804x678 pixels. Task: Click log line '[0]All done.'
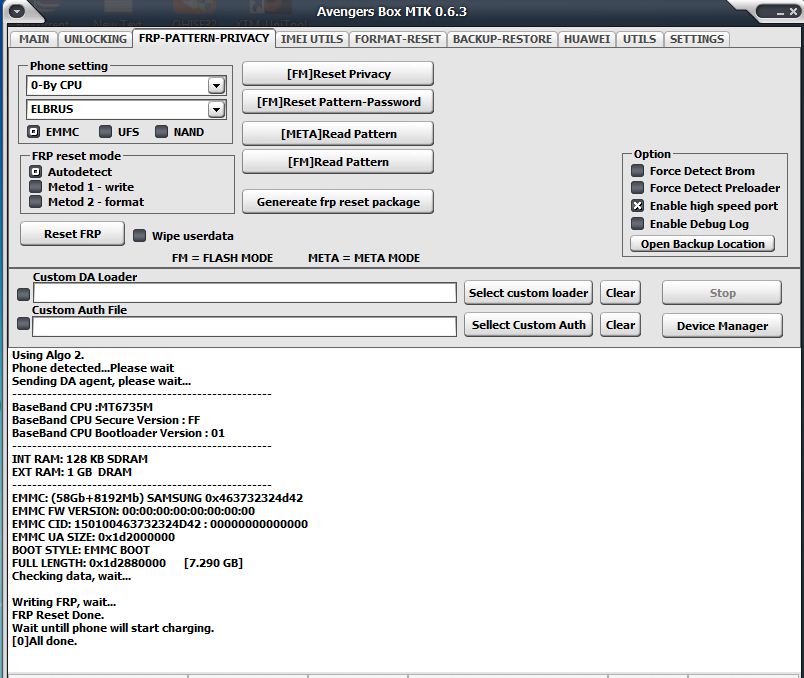coord(45,641)
